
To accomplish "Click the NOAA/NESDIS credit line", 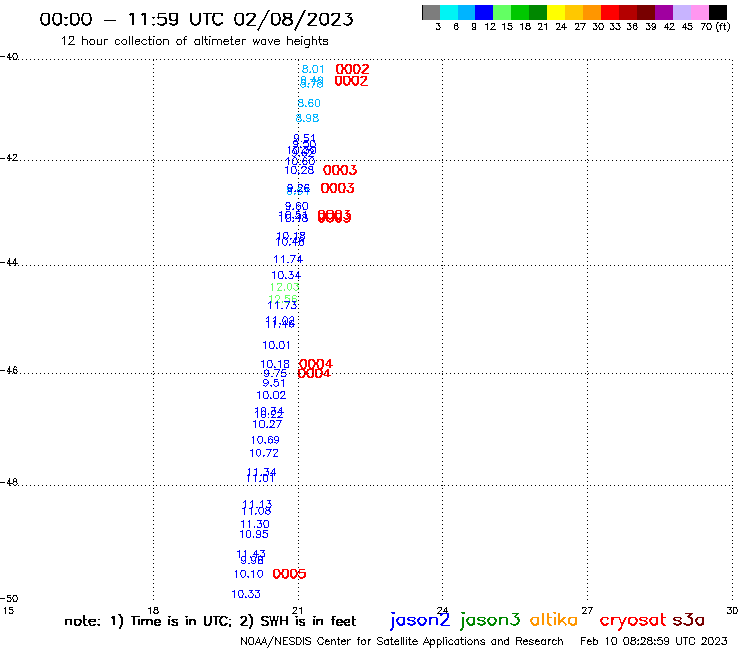I will (402, 642).
